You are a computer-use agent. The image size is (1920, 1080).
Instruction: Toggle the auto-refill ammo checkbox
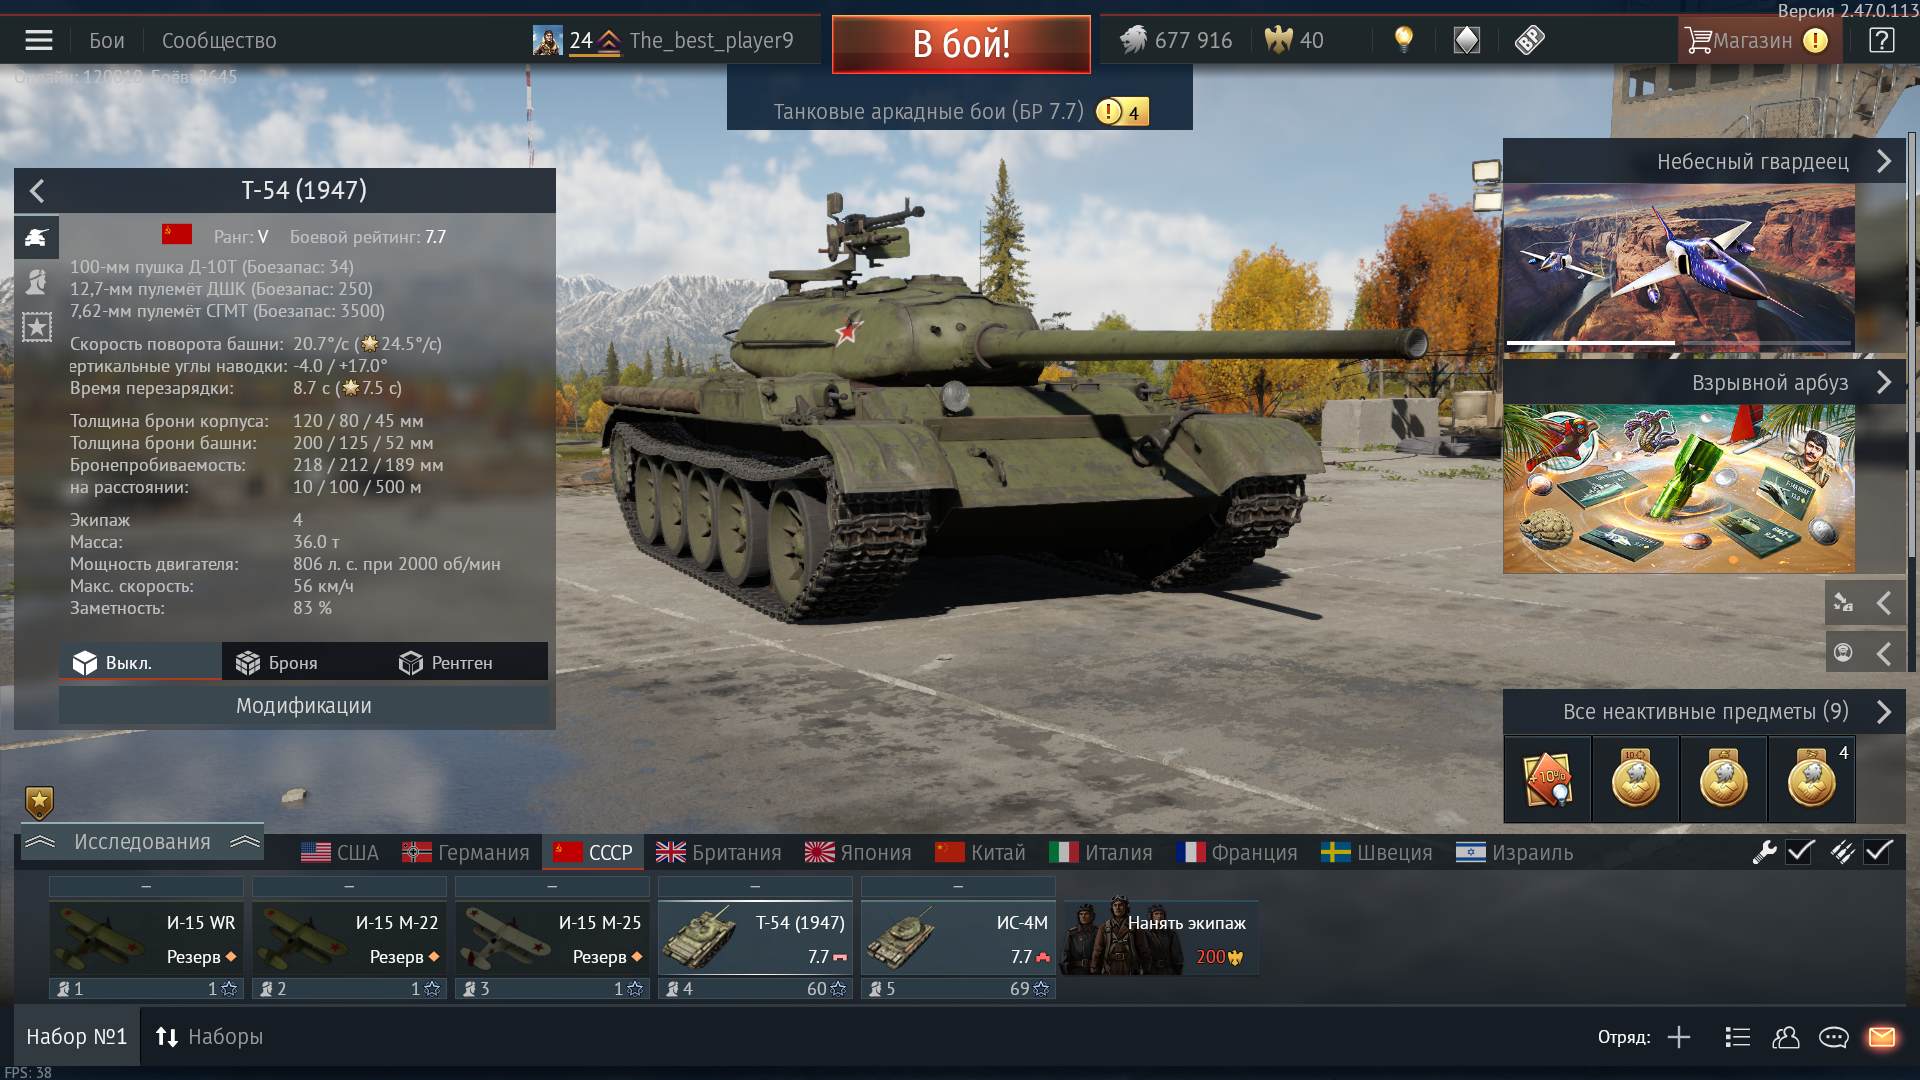pos(1878,852)
